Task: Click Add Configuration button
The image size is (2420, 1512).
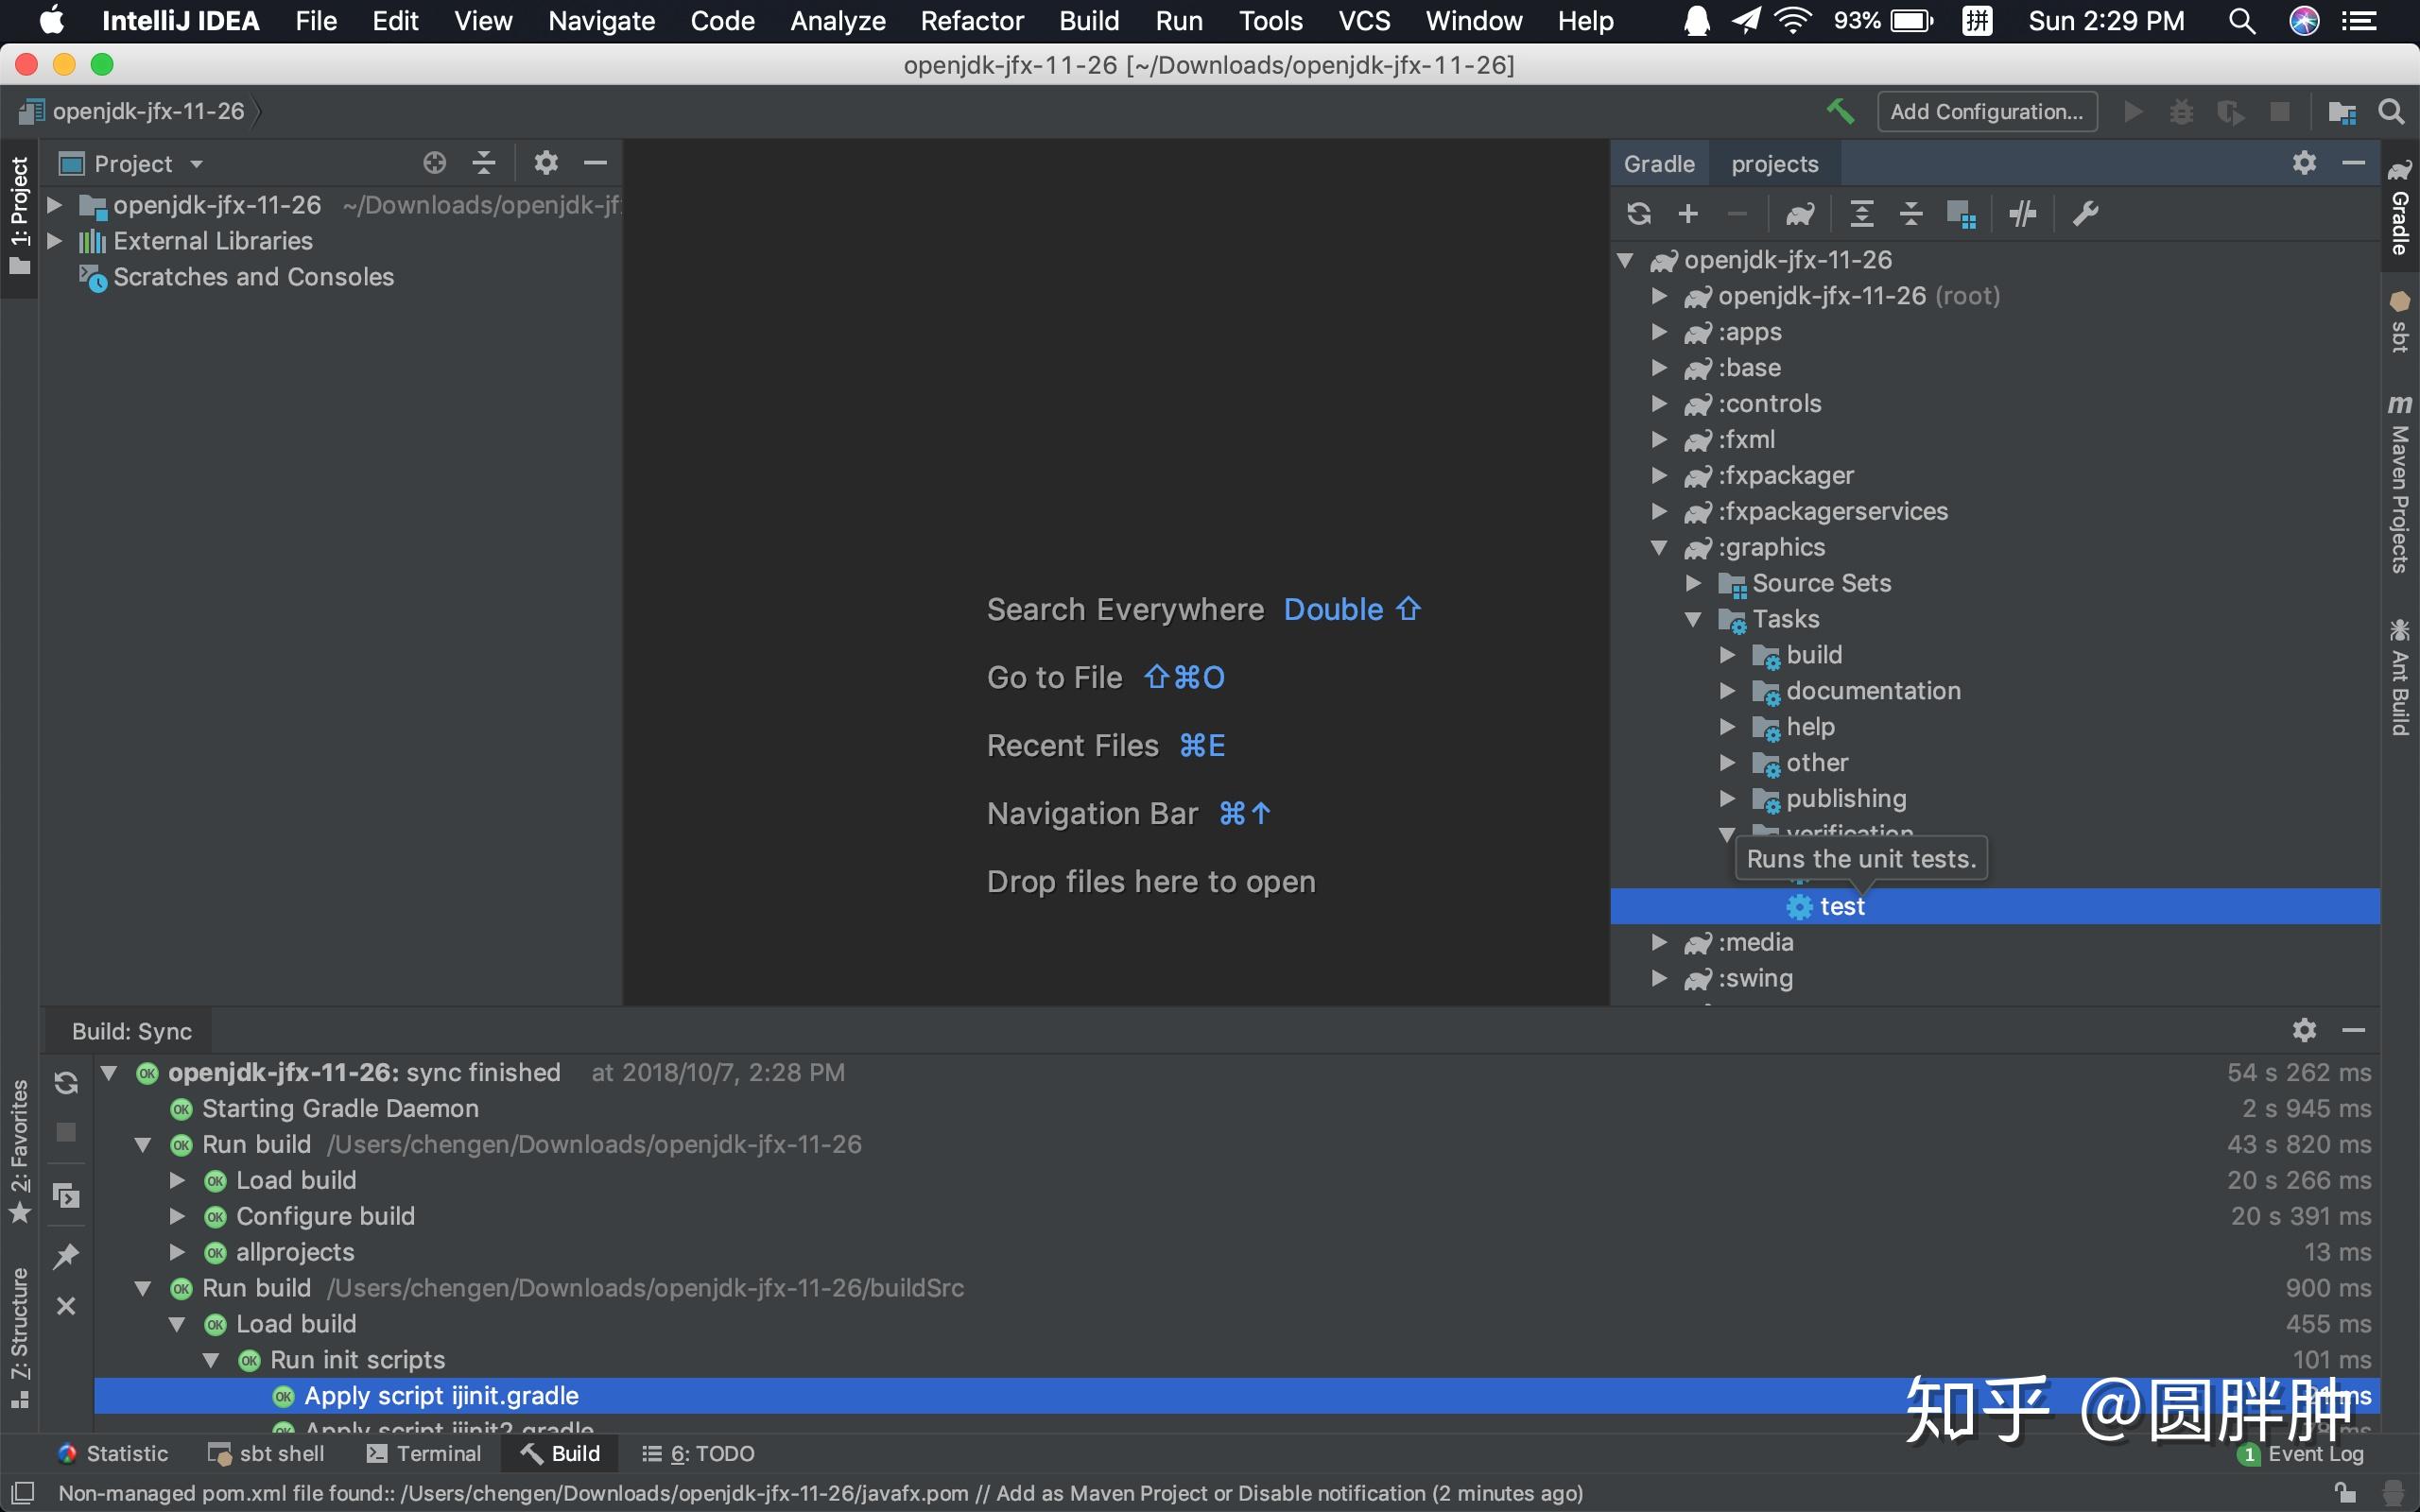Action: pyautogui.click(x=1986, y=112)
